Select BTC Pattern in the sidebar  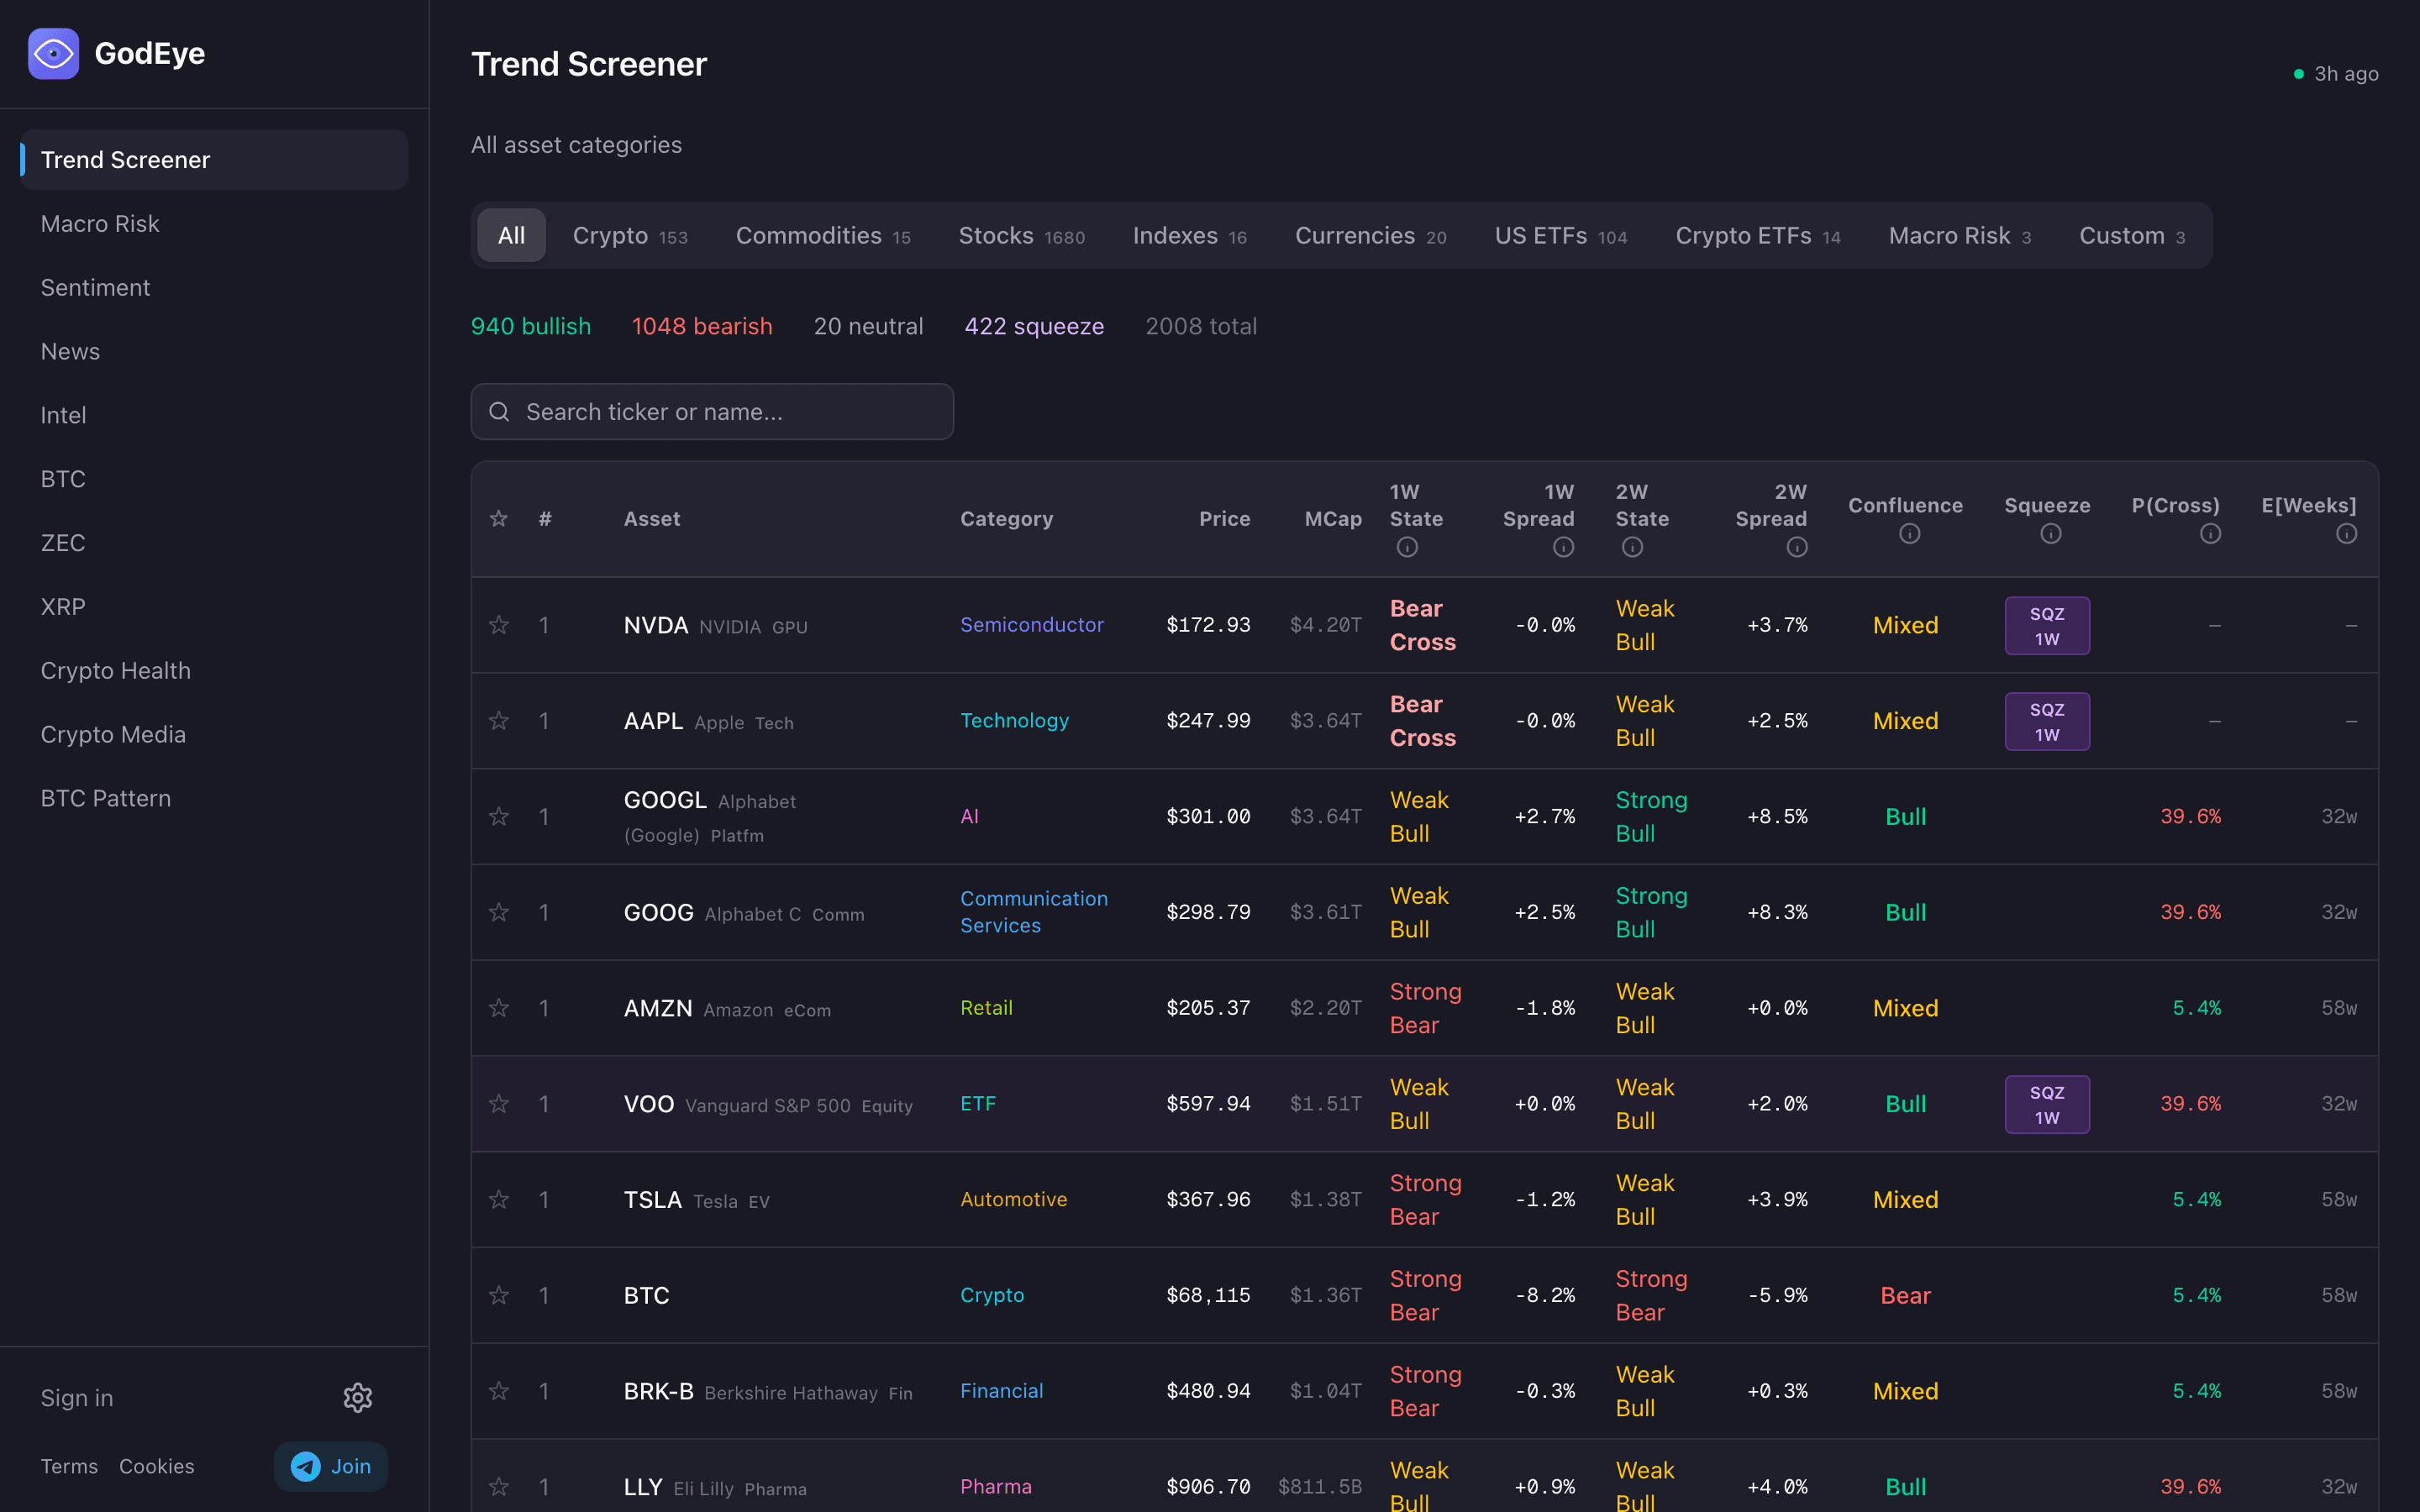(105, 797)
